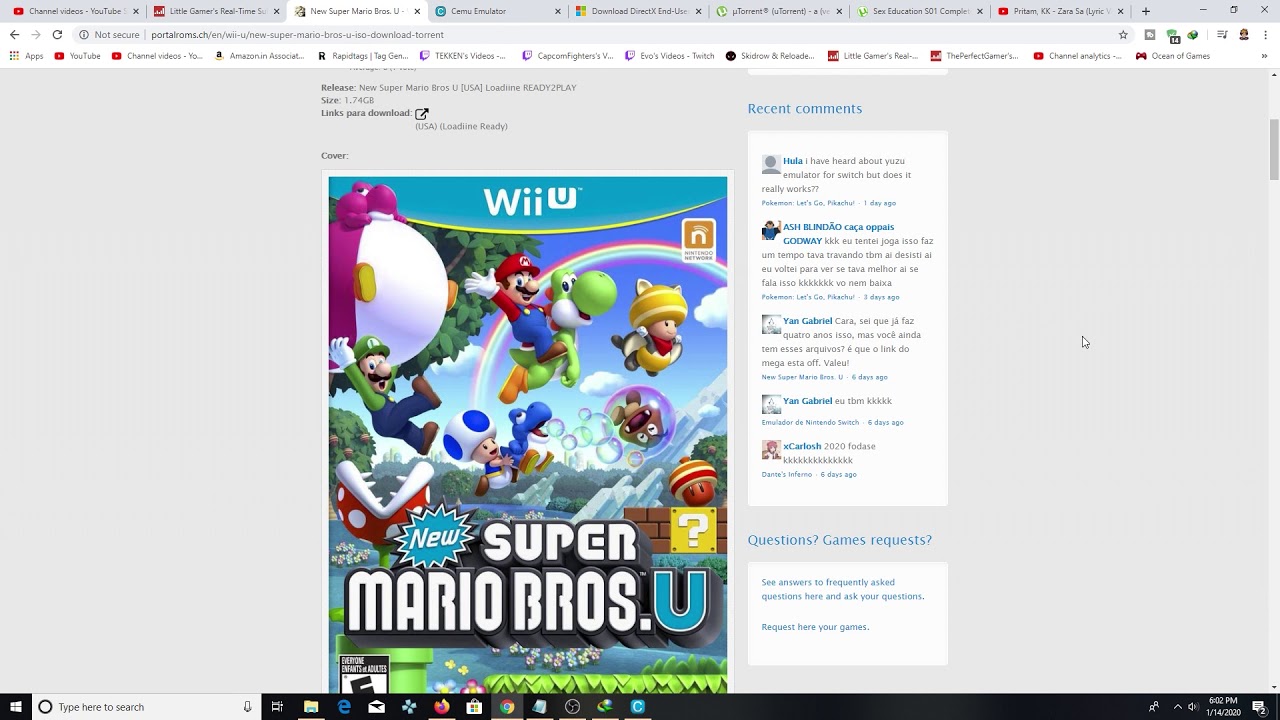Click the external link icon beside Links para download
The image size is (1280, 720).
[x=422, y=114]
